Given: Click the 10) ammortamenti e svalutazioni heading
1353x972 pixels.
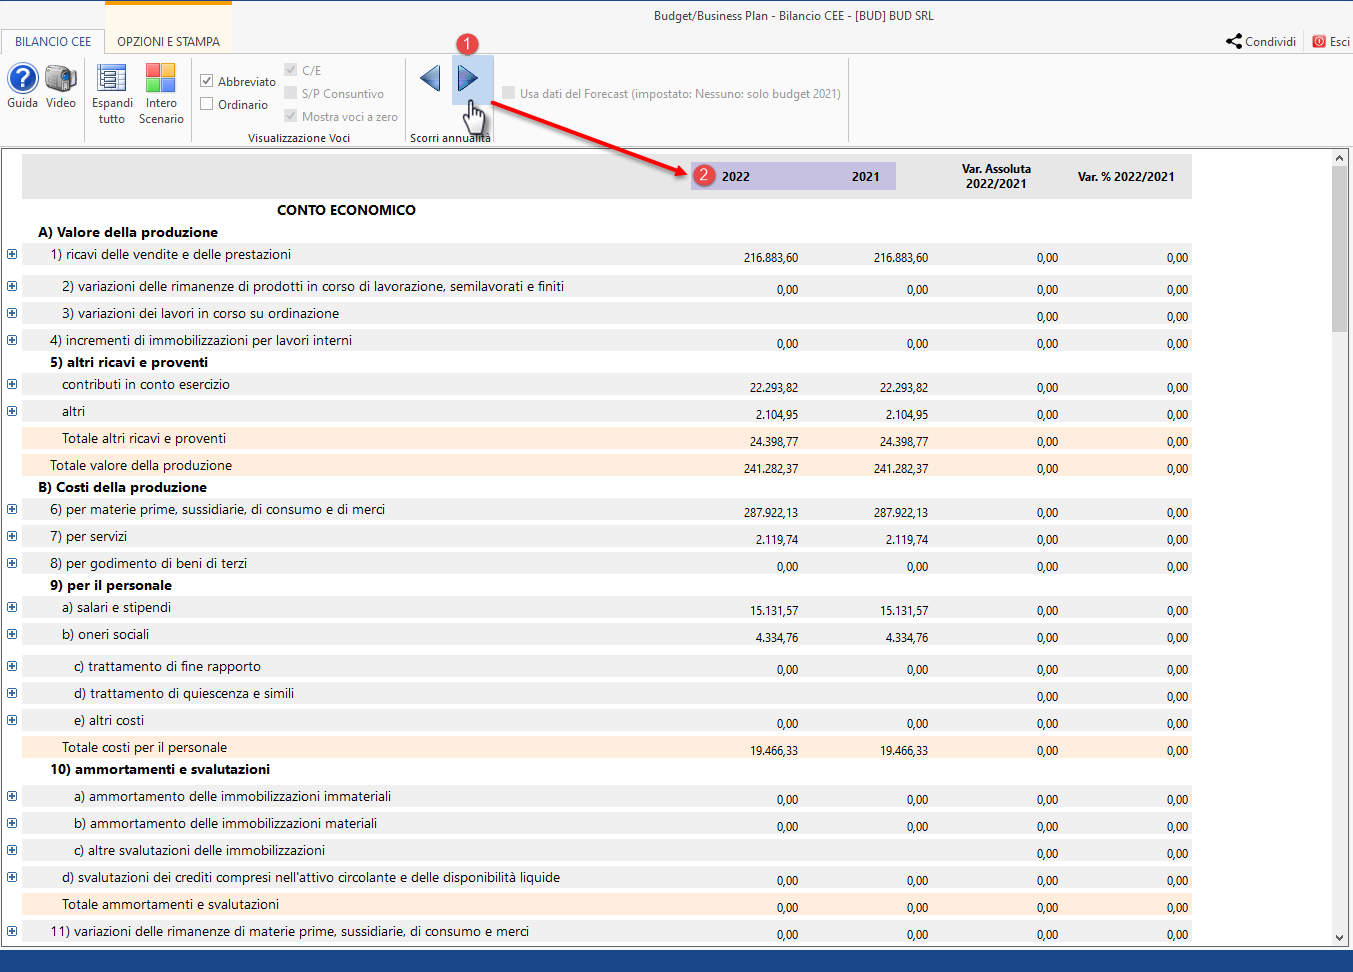Looking at the screenshot, I should coord(160,769).
